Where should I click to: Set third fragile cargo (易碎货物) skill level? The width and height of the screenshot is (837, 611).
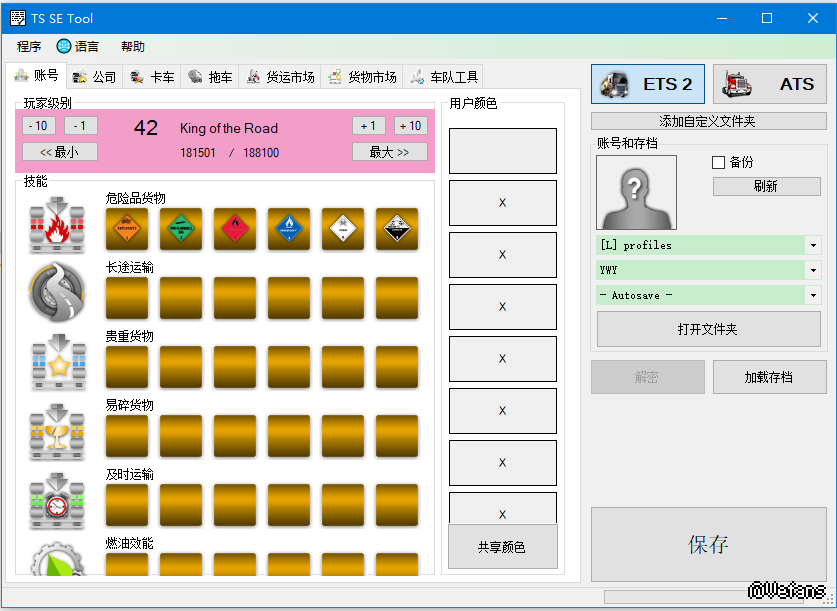[x=235, y=437]
